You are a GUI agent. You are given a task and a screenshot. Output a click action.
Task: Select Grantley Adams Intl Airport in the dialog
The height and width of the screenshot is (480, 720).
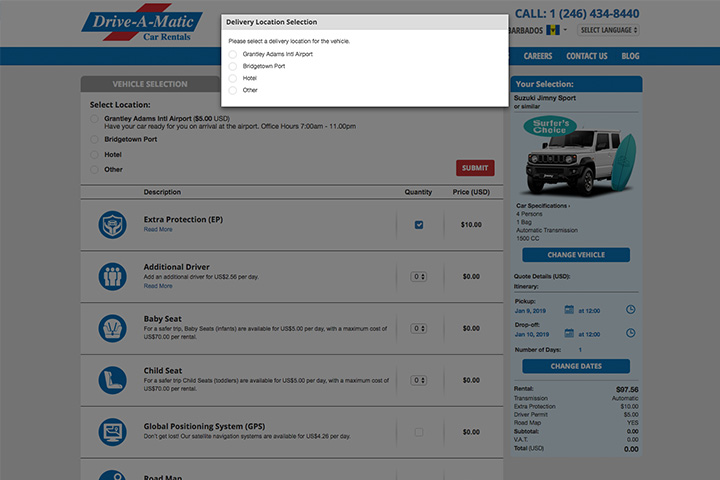[x=233, y=54]
